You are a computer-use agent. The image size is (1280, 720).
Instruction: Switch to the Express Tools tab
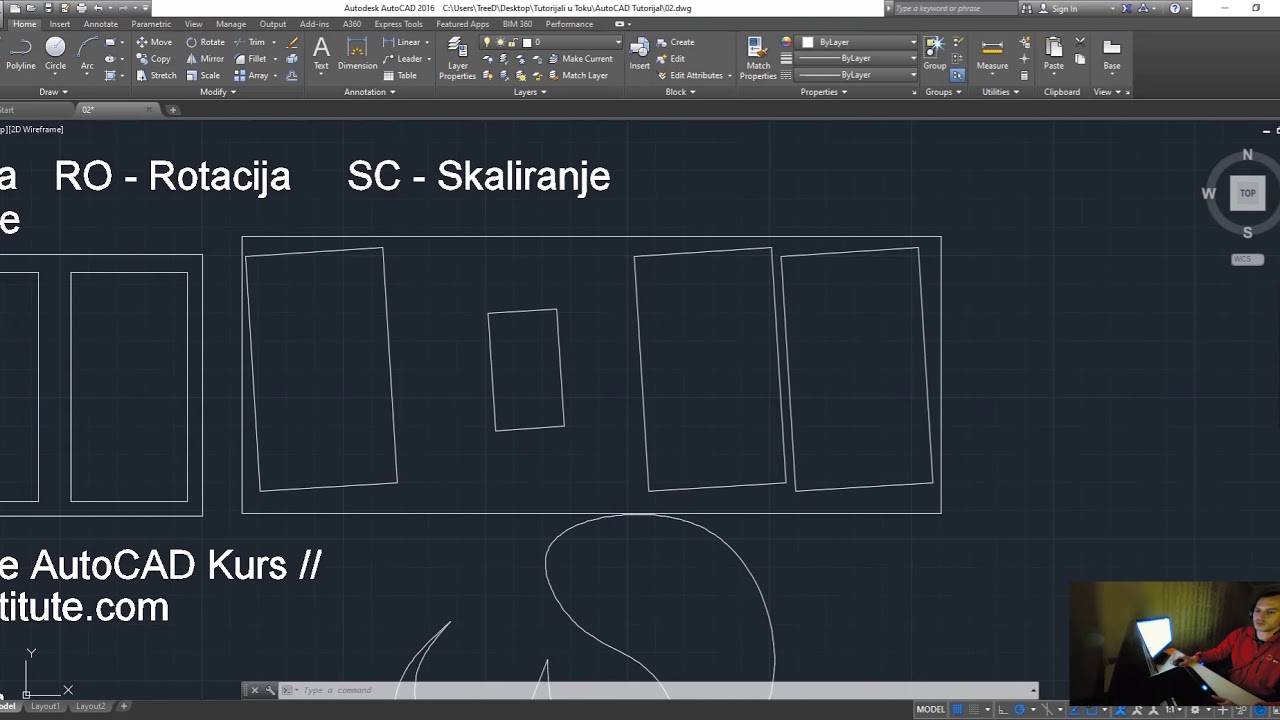click(398, 24)
